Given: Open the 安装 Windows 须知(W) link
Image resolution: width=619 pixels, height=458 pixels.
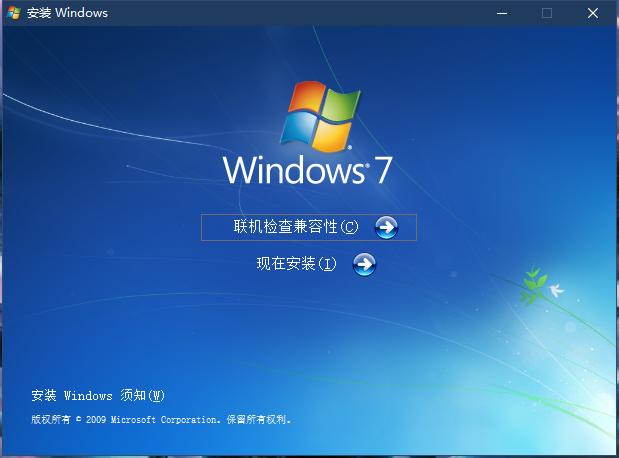Looking at the screenshot, I should coord(98,395).
